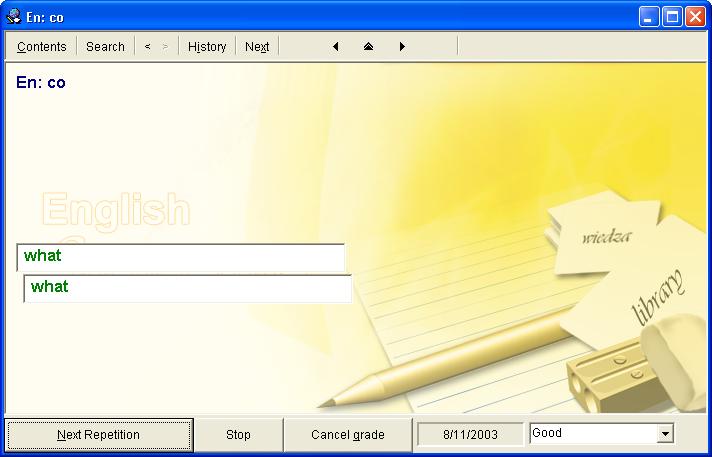This screenshot has height=457, width=712.
Task: Click the left triangle arrow in toolbar
Action: coord(335,46)
